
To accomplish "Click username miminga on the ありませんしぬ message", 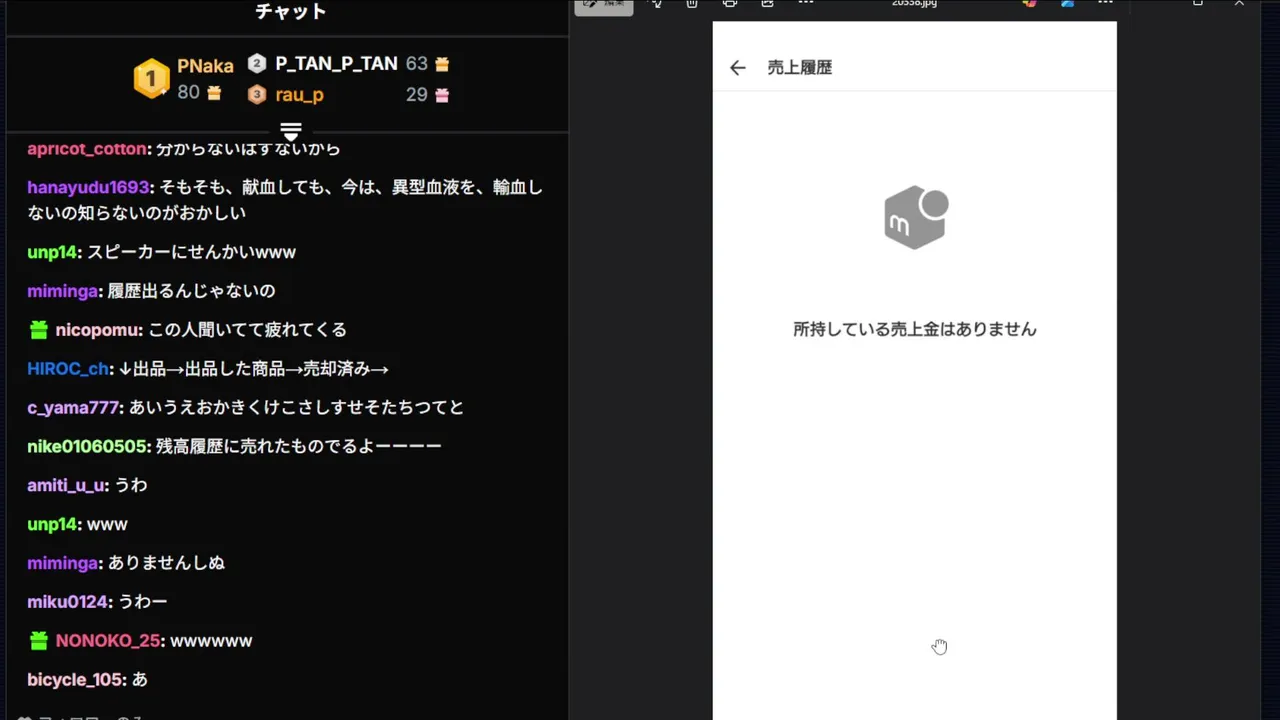I will 63,564.
